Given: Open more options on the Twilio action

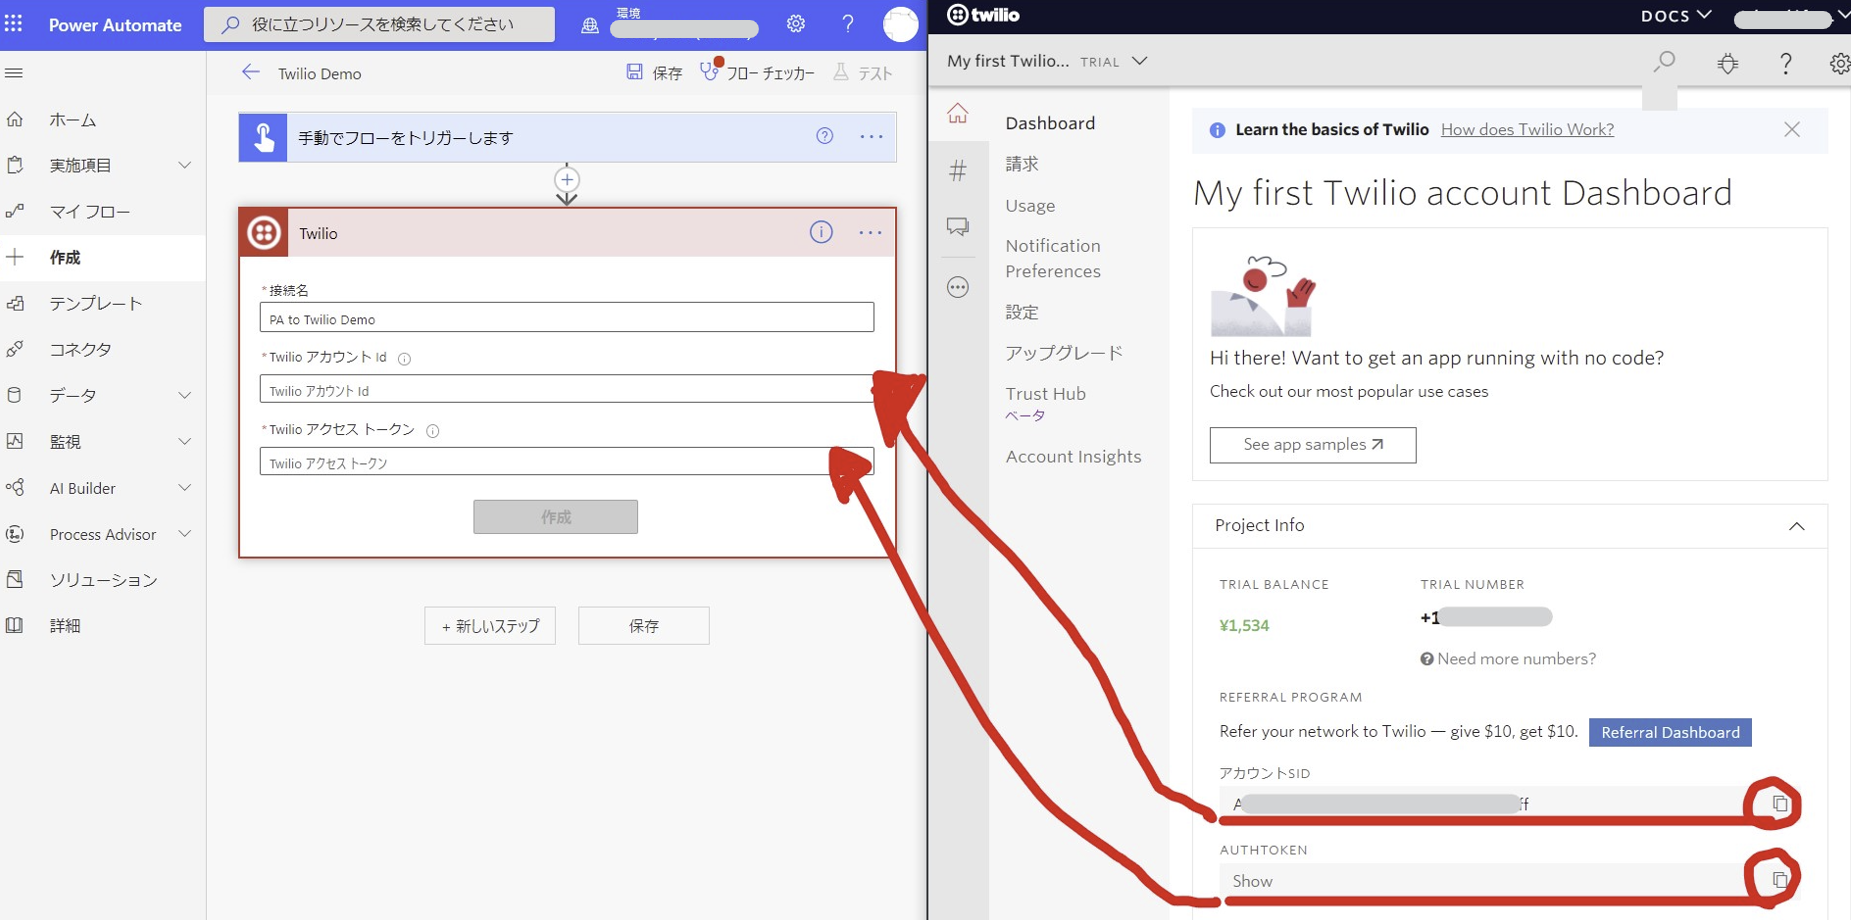Looking at the screenshot, I should click(x=870, y=233).
